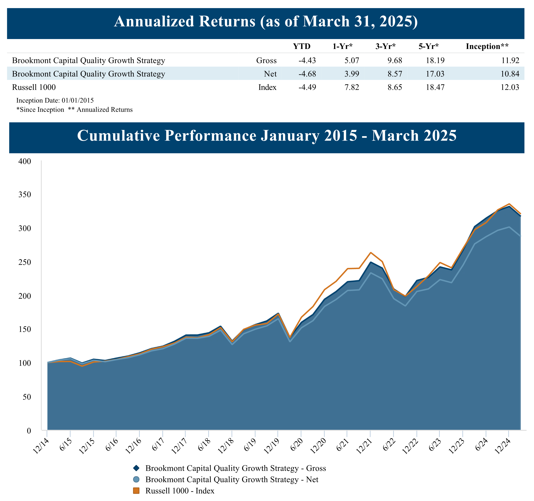Click the 150 y-axis label

tap(25, 329)
